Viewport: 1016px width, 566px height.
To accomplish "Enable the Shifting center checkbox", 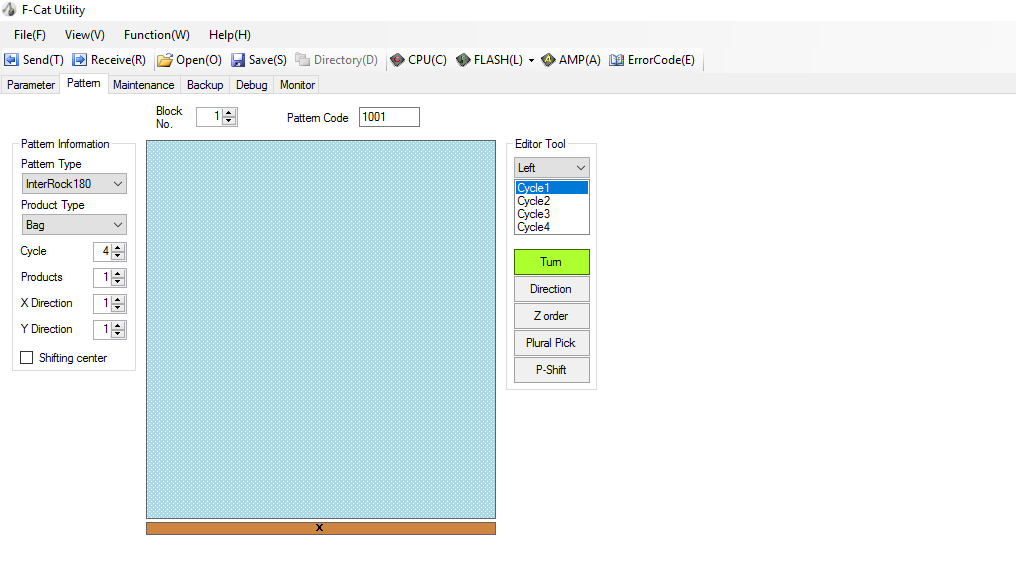I will pyautogui.click(x=27, y=357).
